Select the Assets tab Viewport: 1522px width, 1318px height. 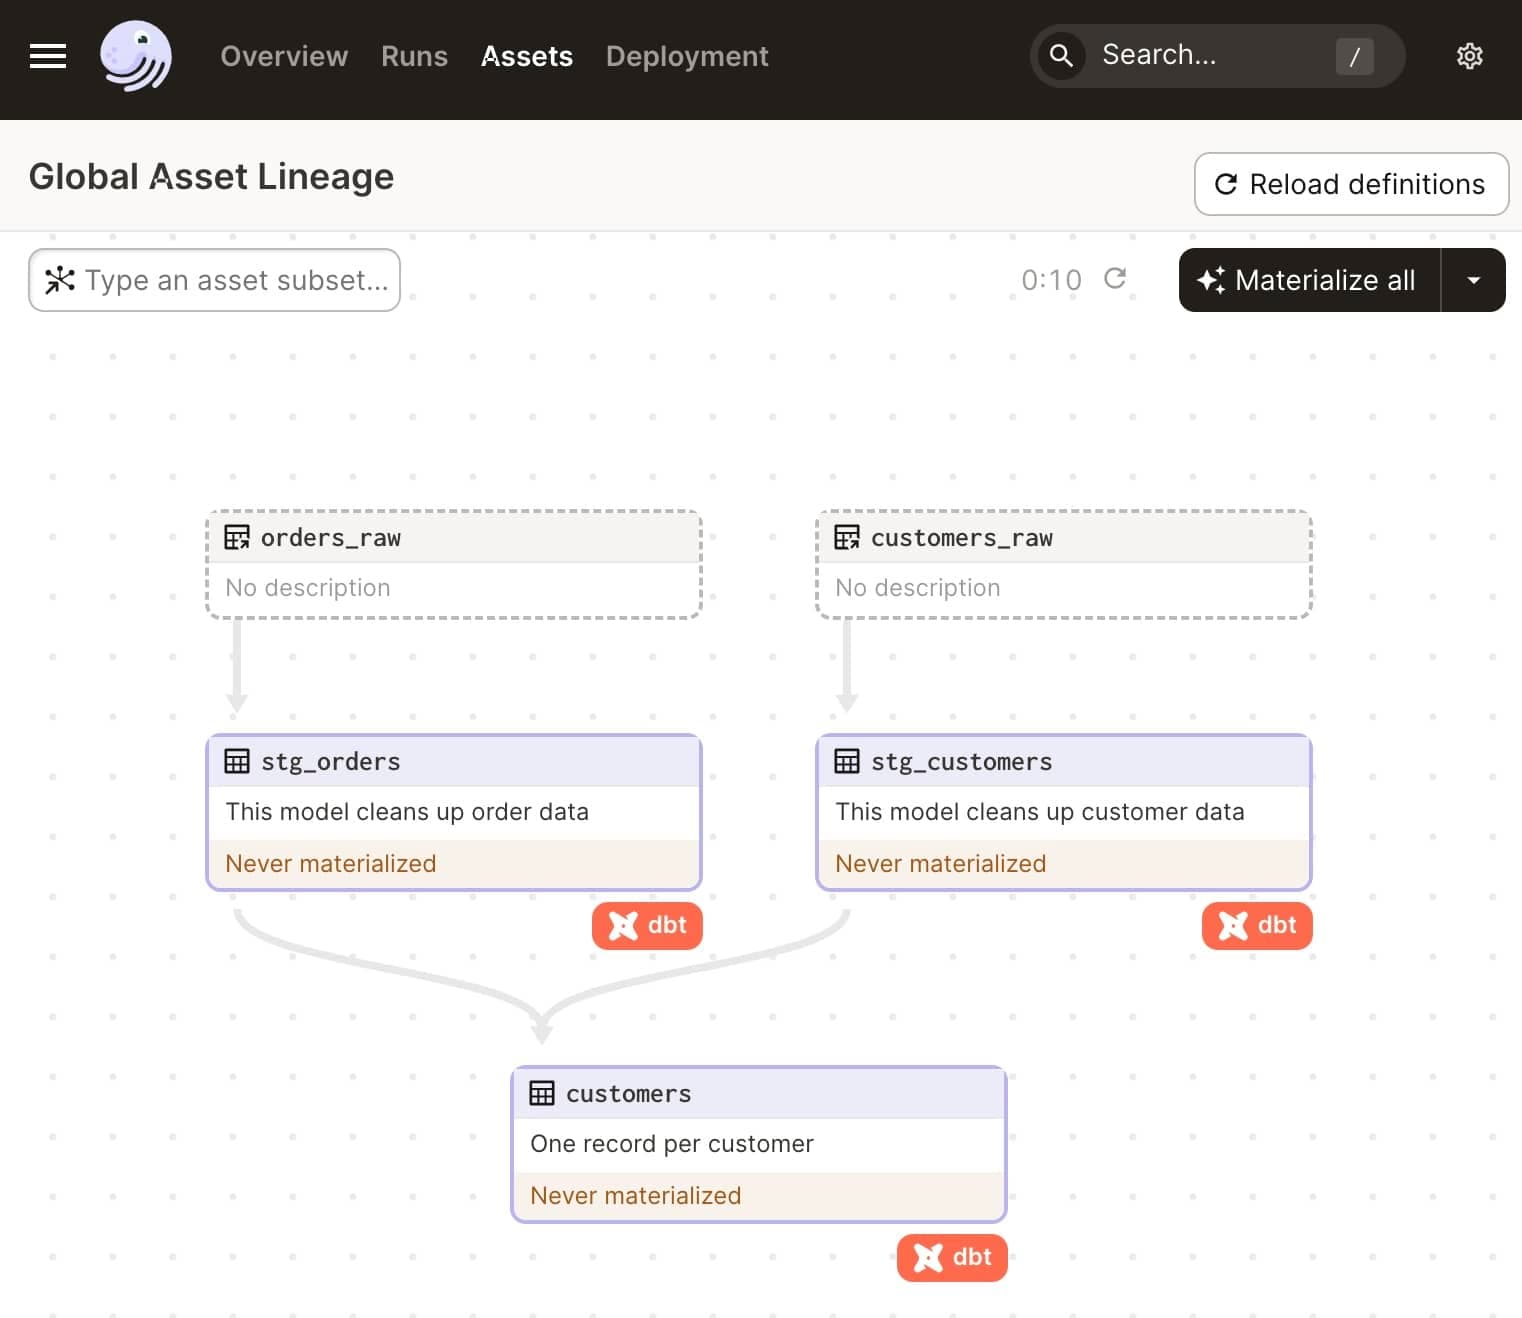tap(527, 56)
